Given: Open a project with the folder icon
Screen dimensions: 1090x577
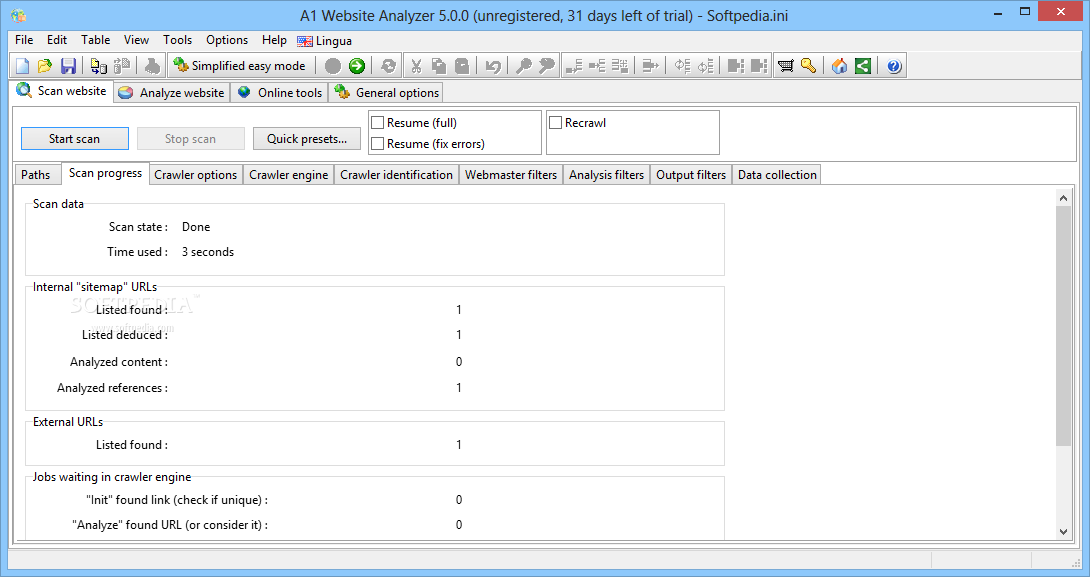Looking at the screenshot, I should (44, 66).
